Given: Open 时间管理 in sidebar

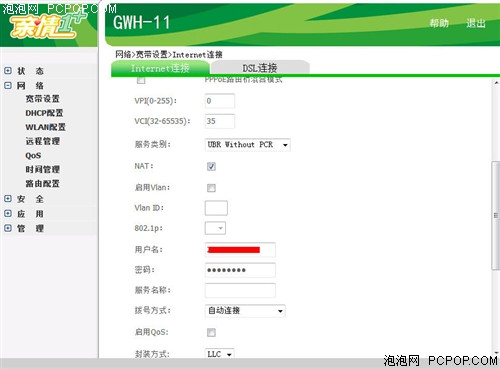Looking at the screenshot, I should [42, 170].
